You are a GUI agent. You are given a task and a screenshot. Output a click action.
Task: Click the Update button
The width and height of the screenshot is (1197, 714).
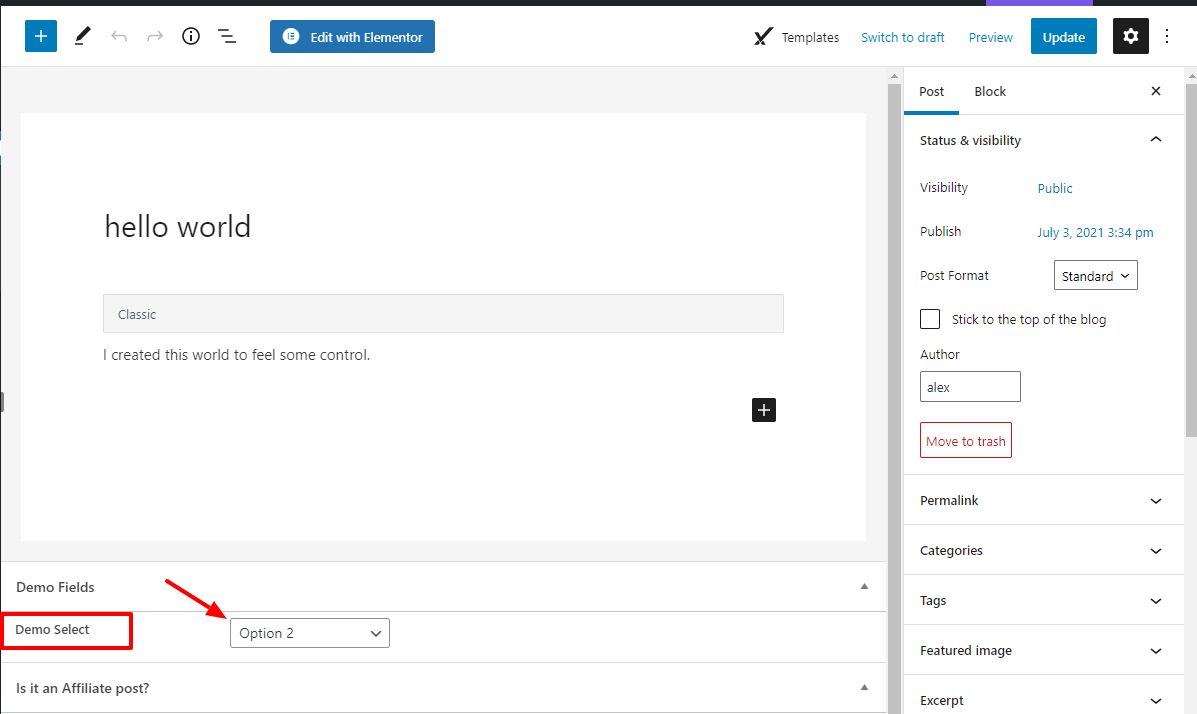coord(1063,37)
